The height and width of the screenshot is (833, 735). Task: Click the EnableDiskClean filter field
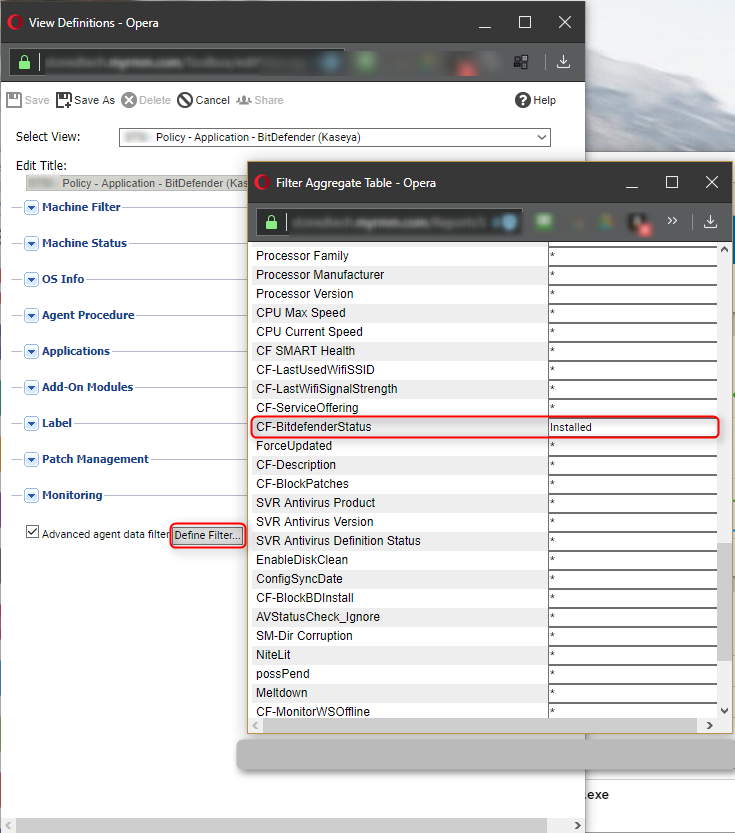point(633,560)
